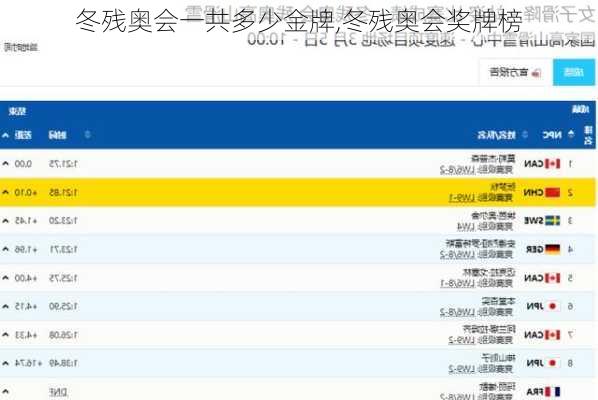Select the time value 1:38.49
598x400 pixels.
(63, 363)
